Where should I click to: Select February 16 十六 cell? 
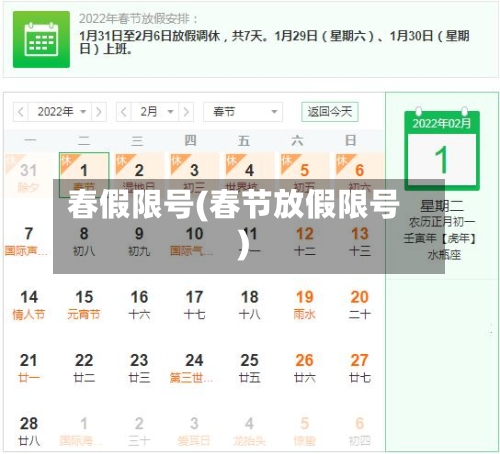(x=139, y=305)
